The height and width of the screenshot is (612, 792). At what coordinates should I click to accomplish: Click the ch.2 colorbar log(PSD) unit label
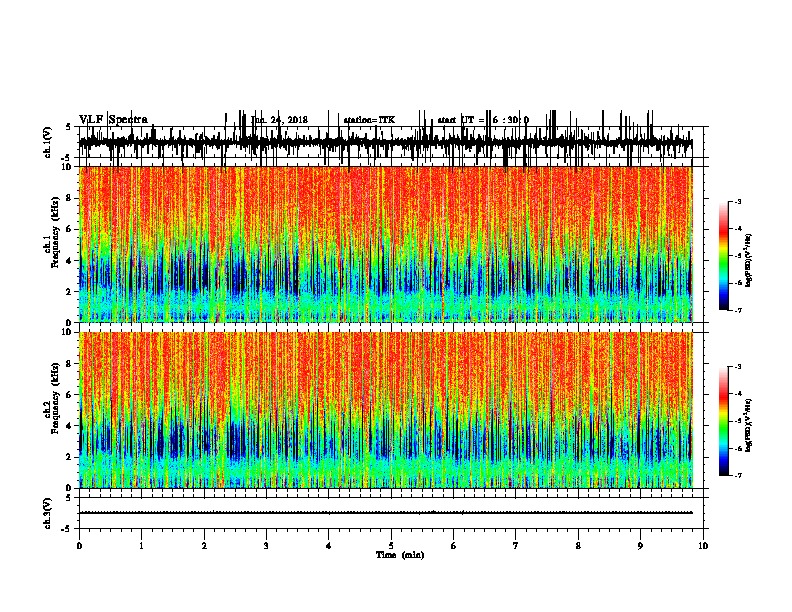[748, 425]
